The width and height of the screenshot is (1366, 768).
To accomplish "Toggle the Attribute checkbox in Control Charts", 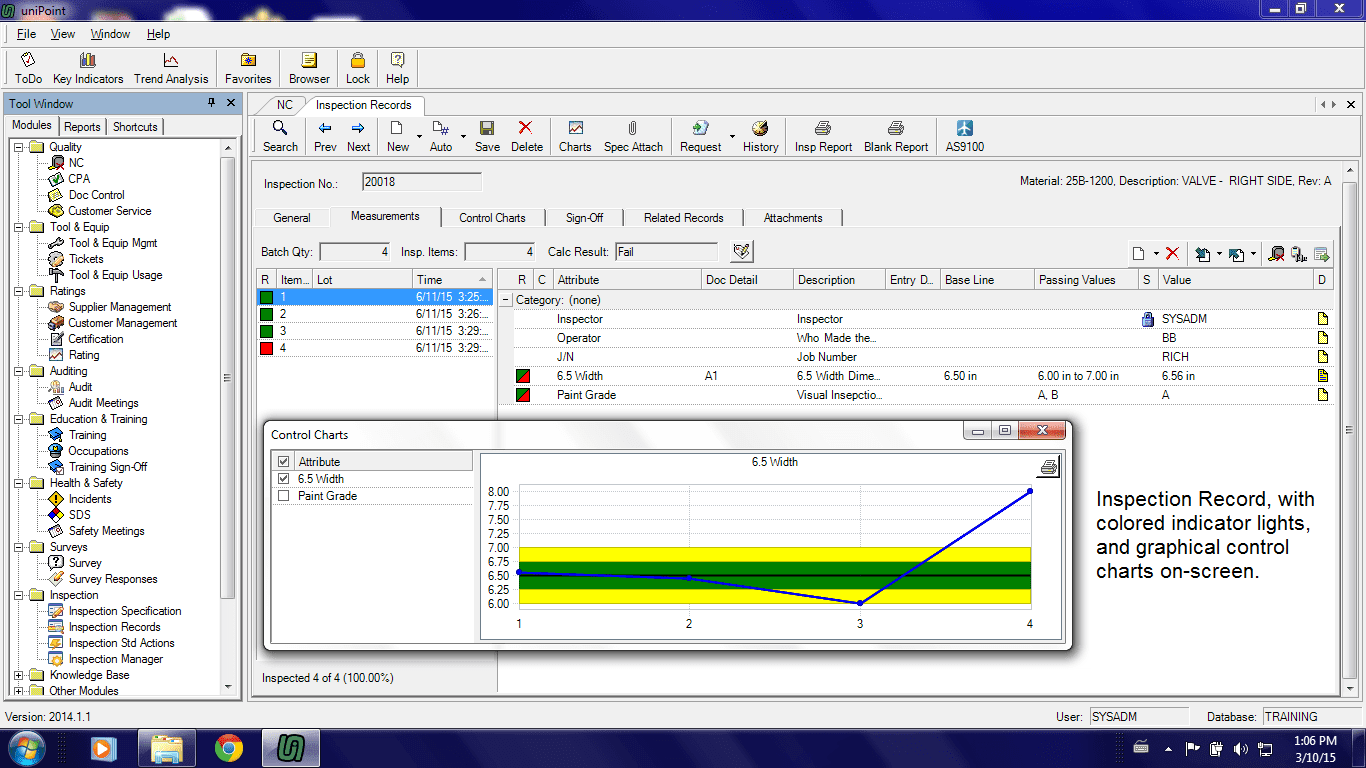I will point(283,460).
